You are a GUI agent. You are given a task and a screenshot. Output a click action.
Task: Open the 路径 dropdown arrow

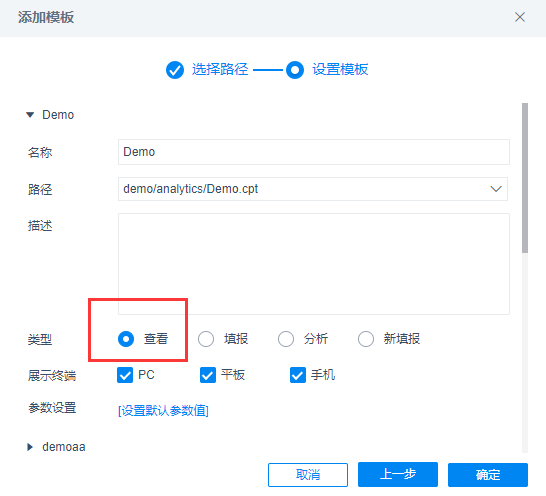tap(496, 189)
